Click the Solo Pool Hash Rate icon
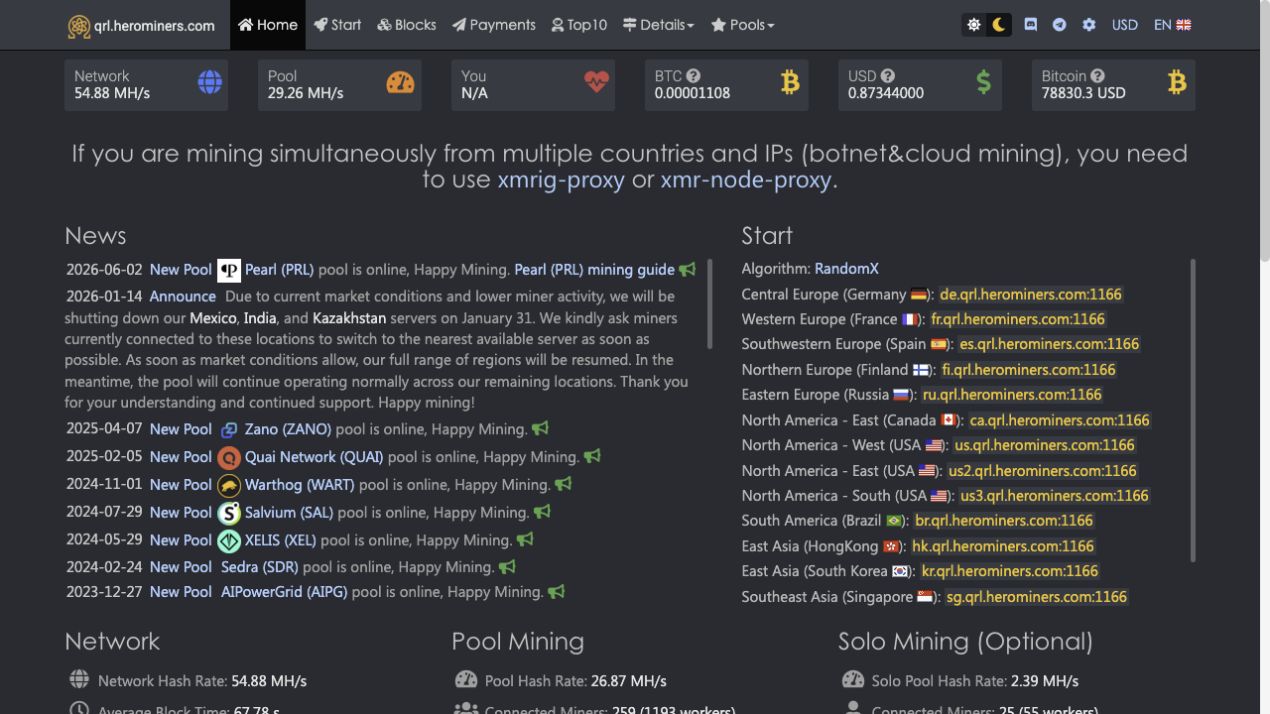Viewport: 1270px width, 714px height. coord(853,680)
